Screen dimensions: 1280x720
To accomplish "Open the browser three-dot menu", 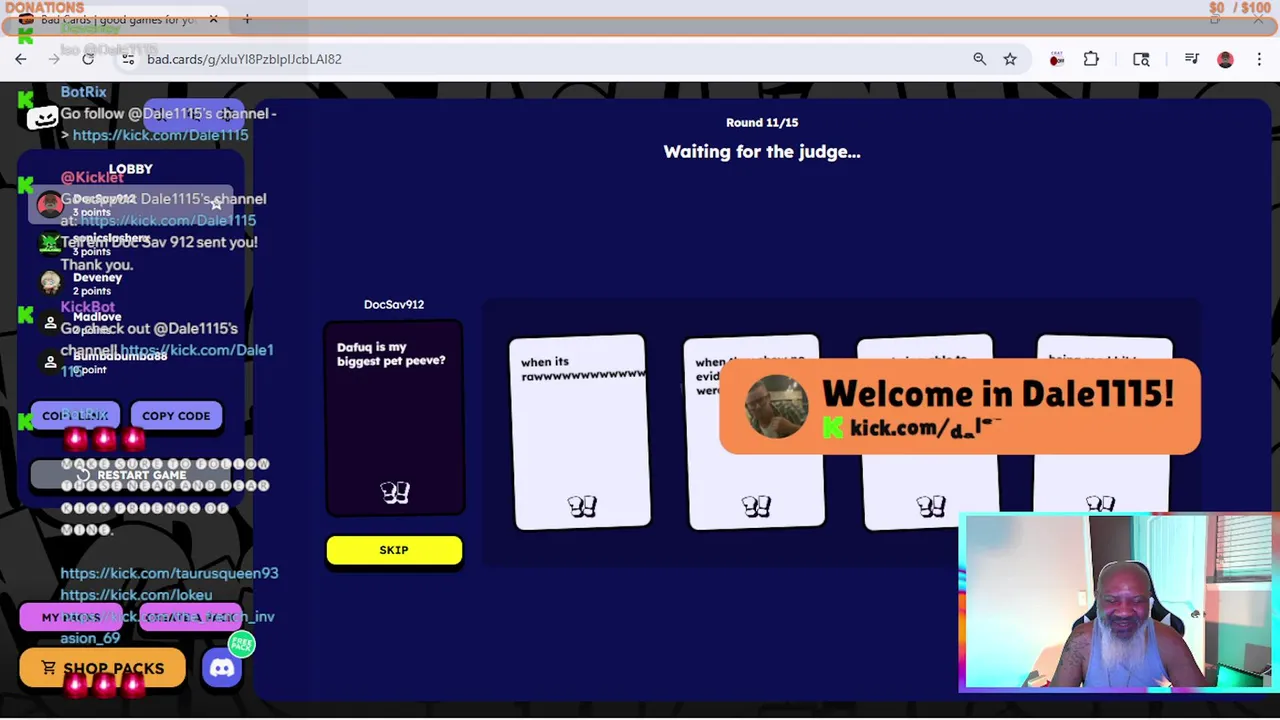I will pos(1259,59).
